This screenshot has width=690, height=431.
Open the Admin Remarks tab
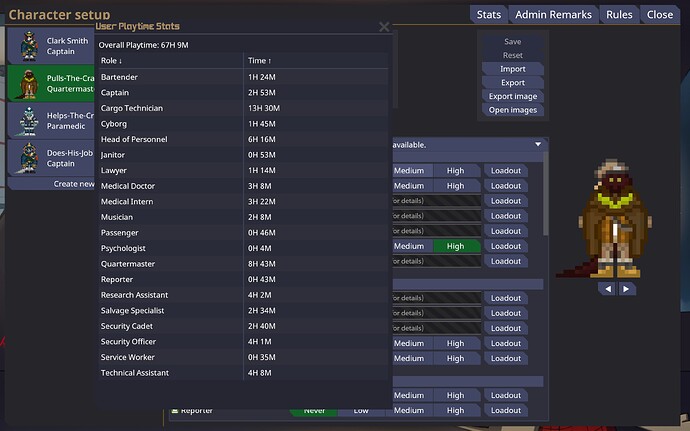coord(553,15)
